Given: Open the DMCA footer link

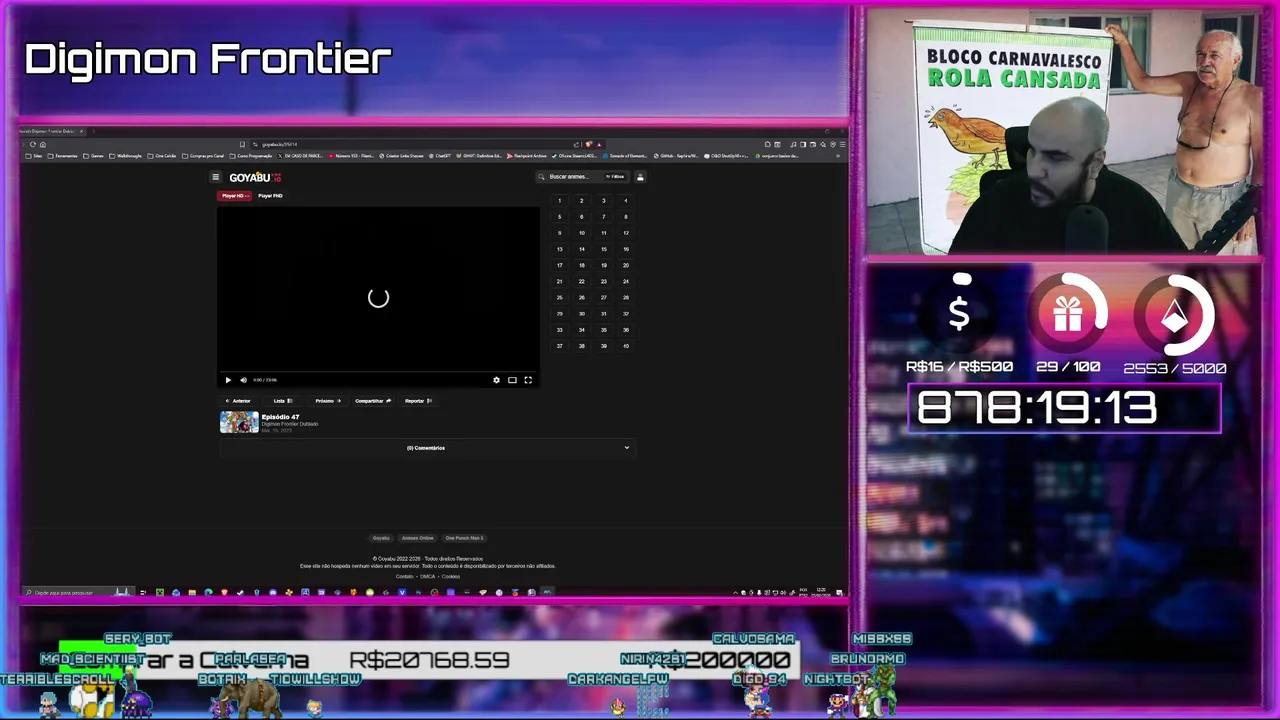Looking at the screenshot, I should tap(428, 576).
